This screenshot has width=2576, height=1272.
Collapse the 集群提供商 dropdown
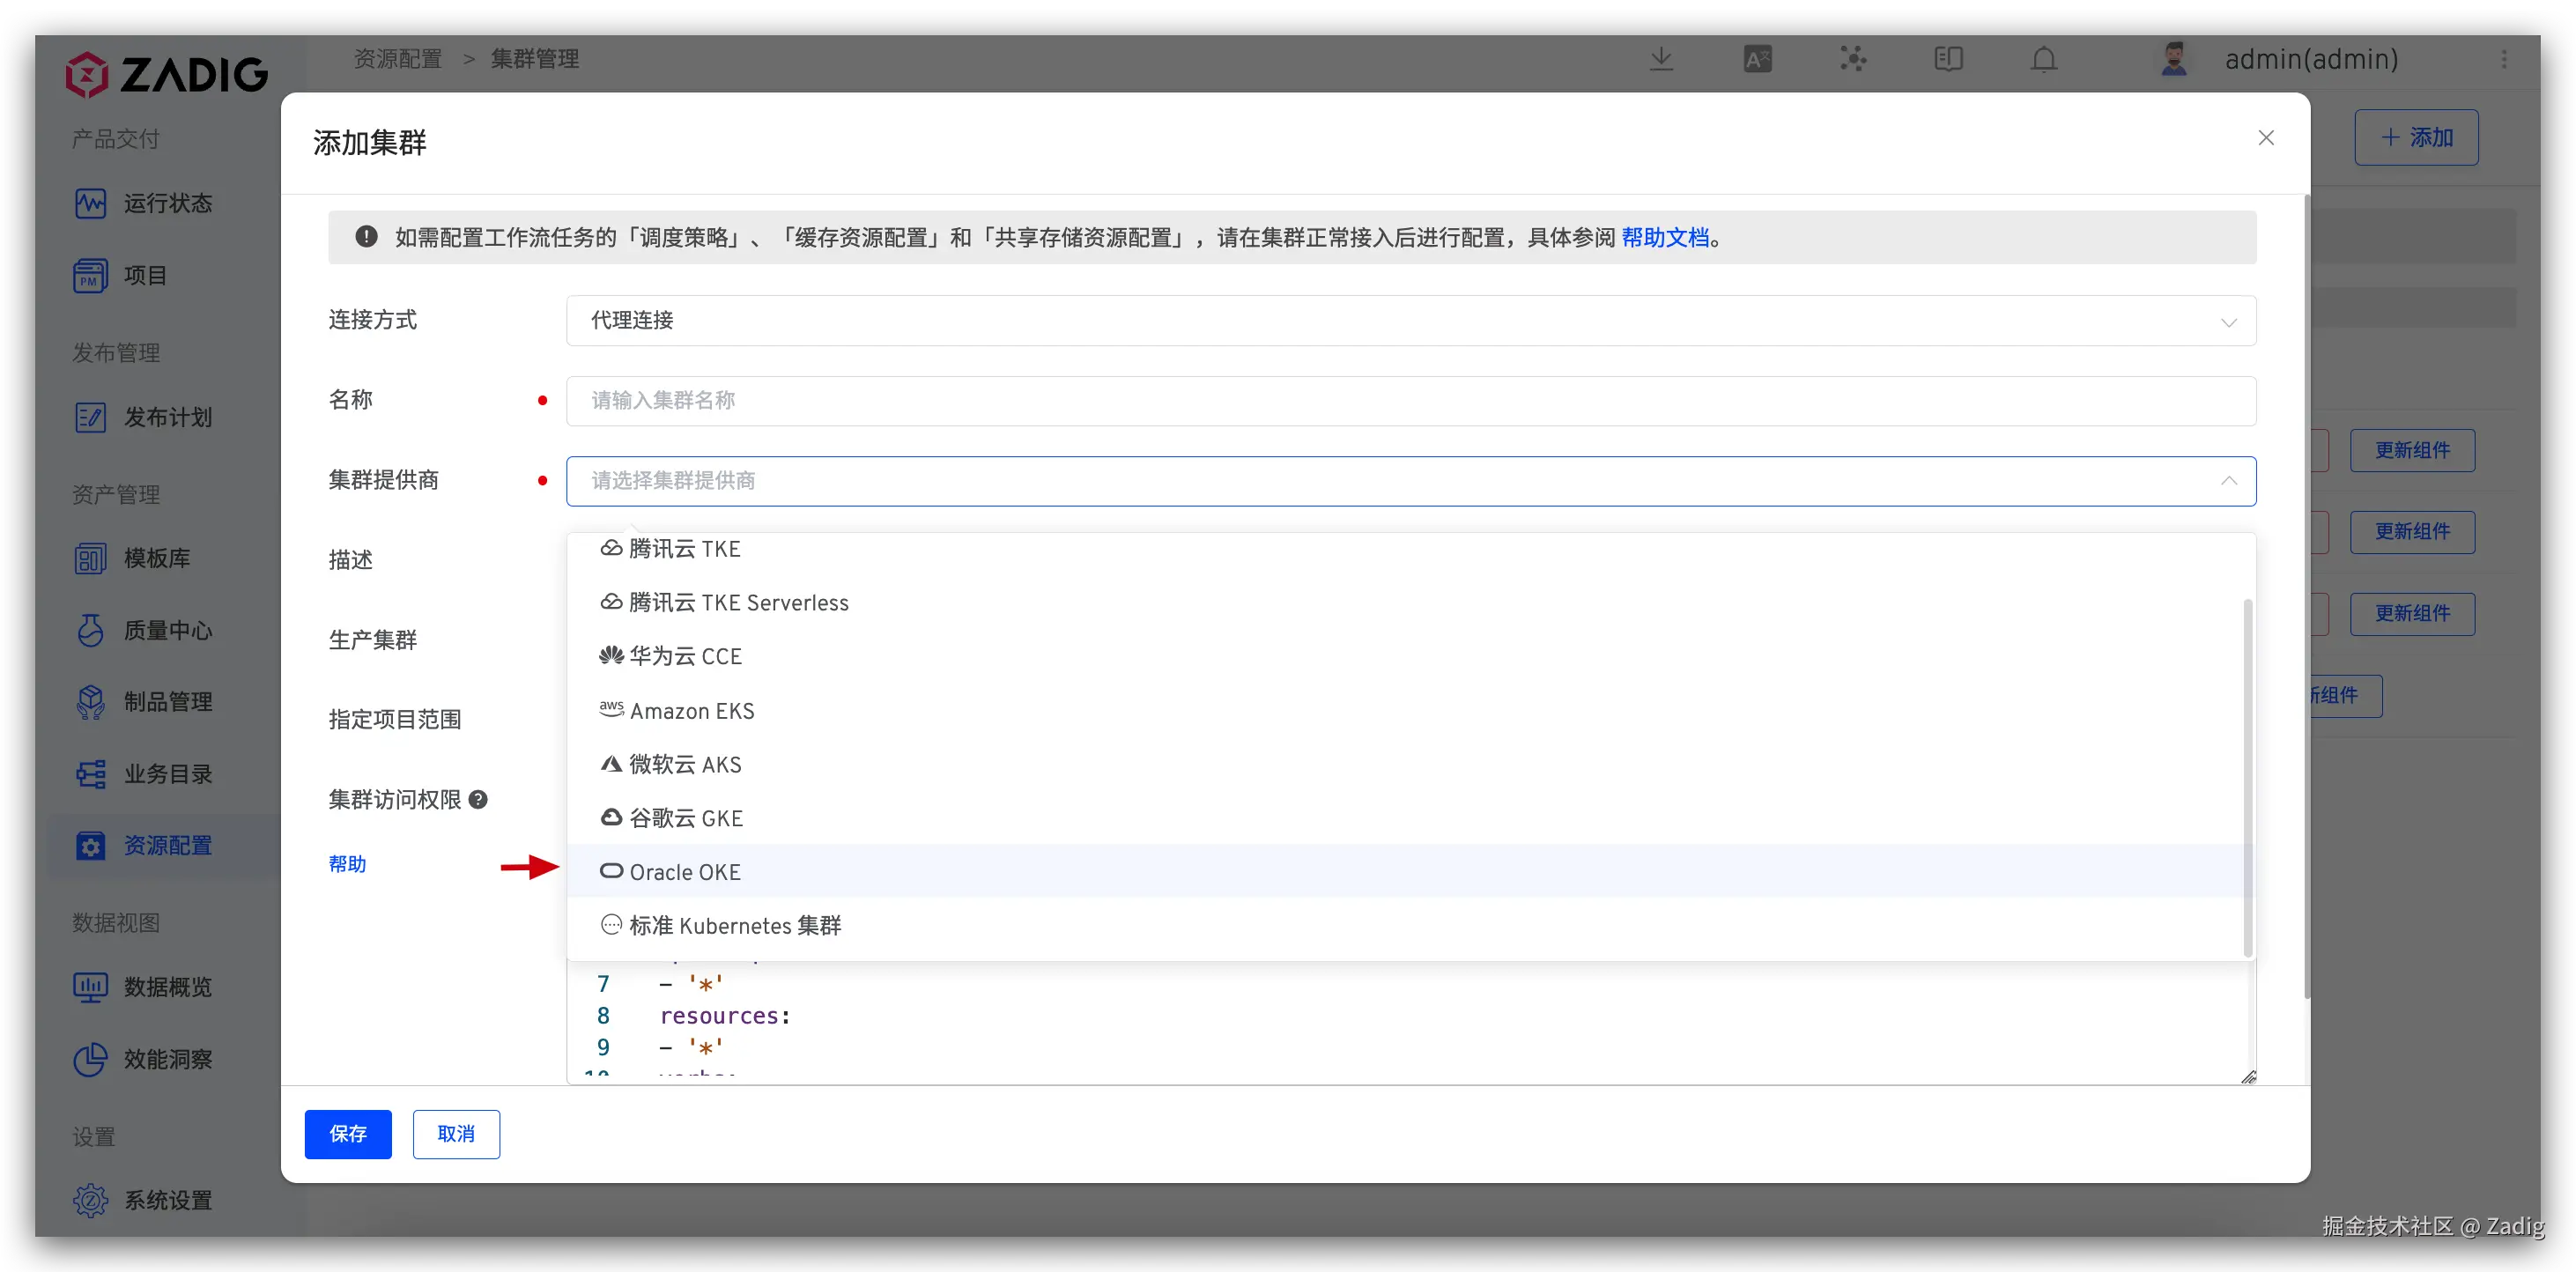[x=2228, y=481]
